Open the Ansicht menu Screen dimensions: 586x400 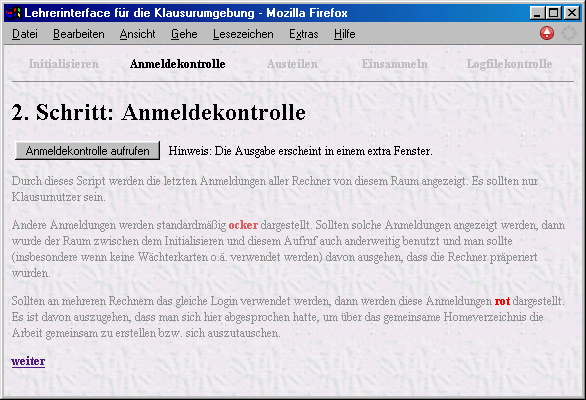click(138, 34)
